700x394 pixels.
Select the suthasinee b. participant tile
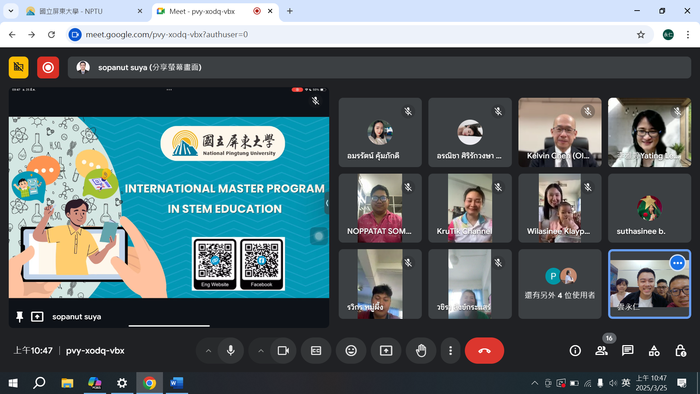click(650, 208)
